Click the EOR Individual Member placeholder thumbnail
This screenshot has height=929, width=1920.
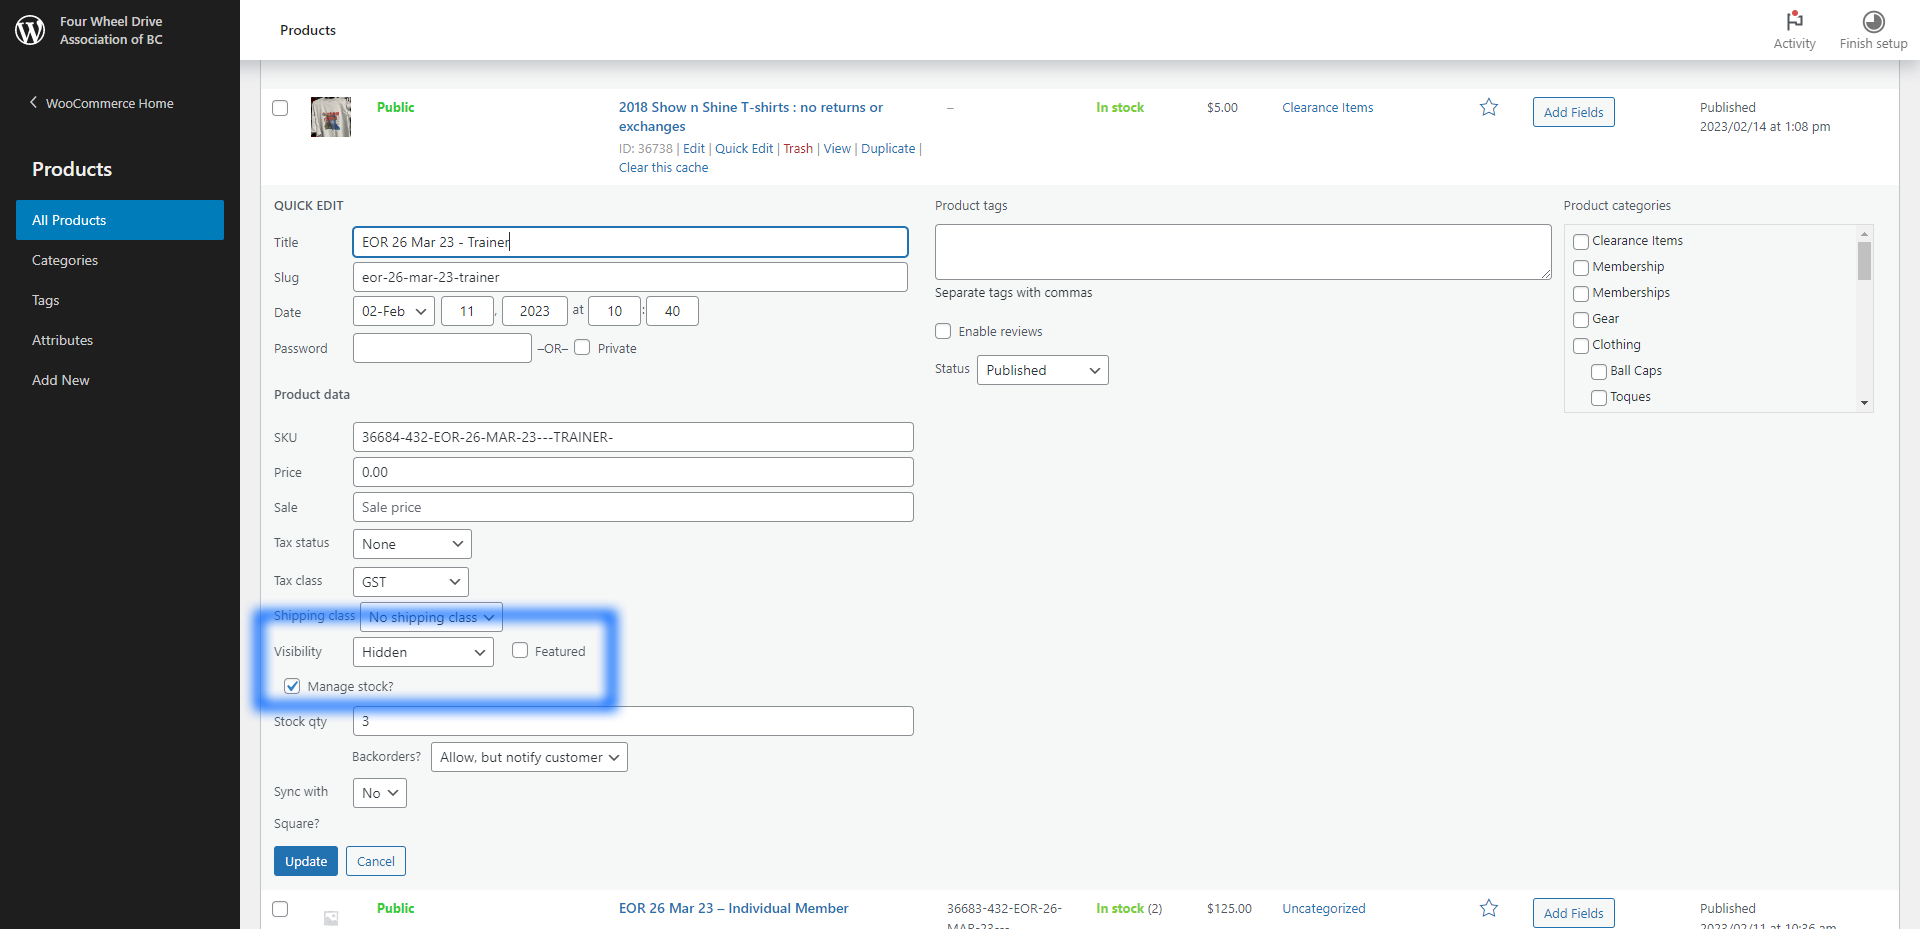point(331,917)
